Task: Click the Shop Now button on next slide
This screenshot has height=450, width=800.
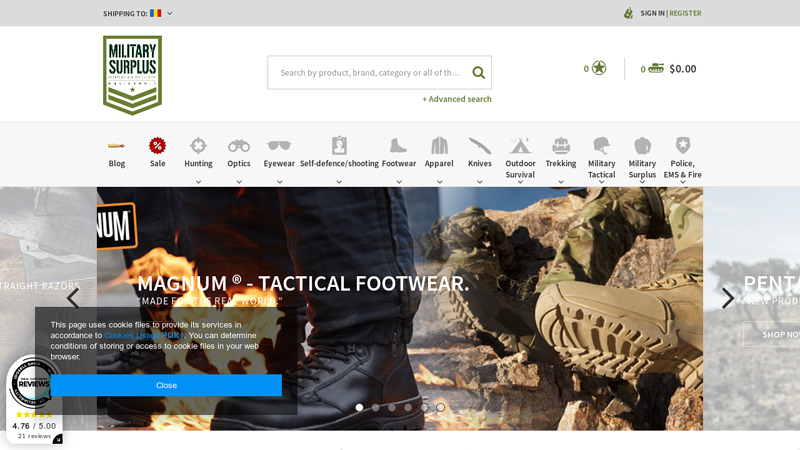Action: (x=771, y=334)
